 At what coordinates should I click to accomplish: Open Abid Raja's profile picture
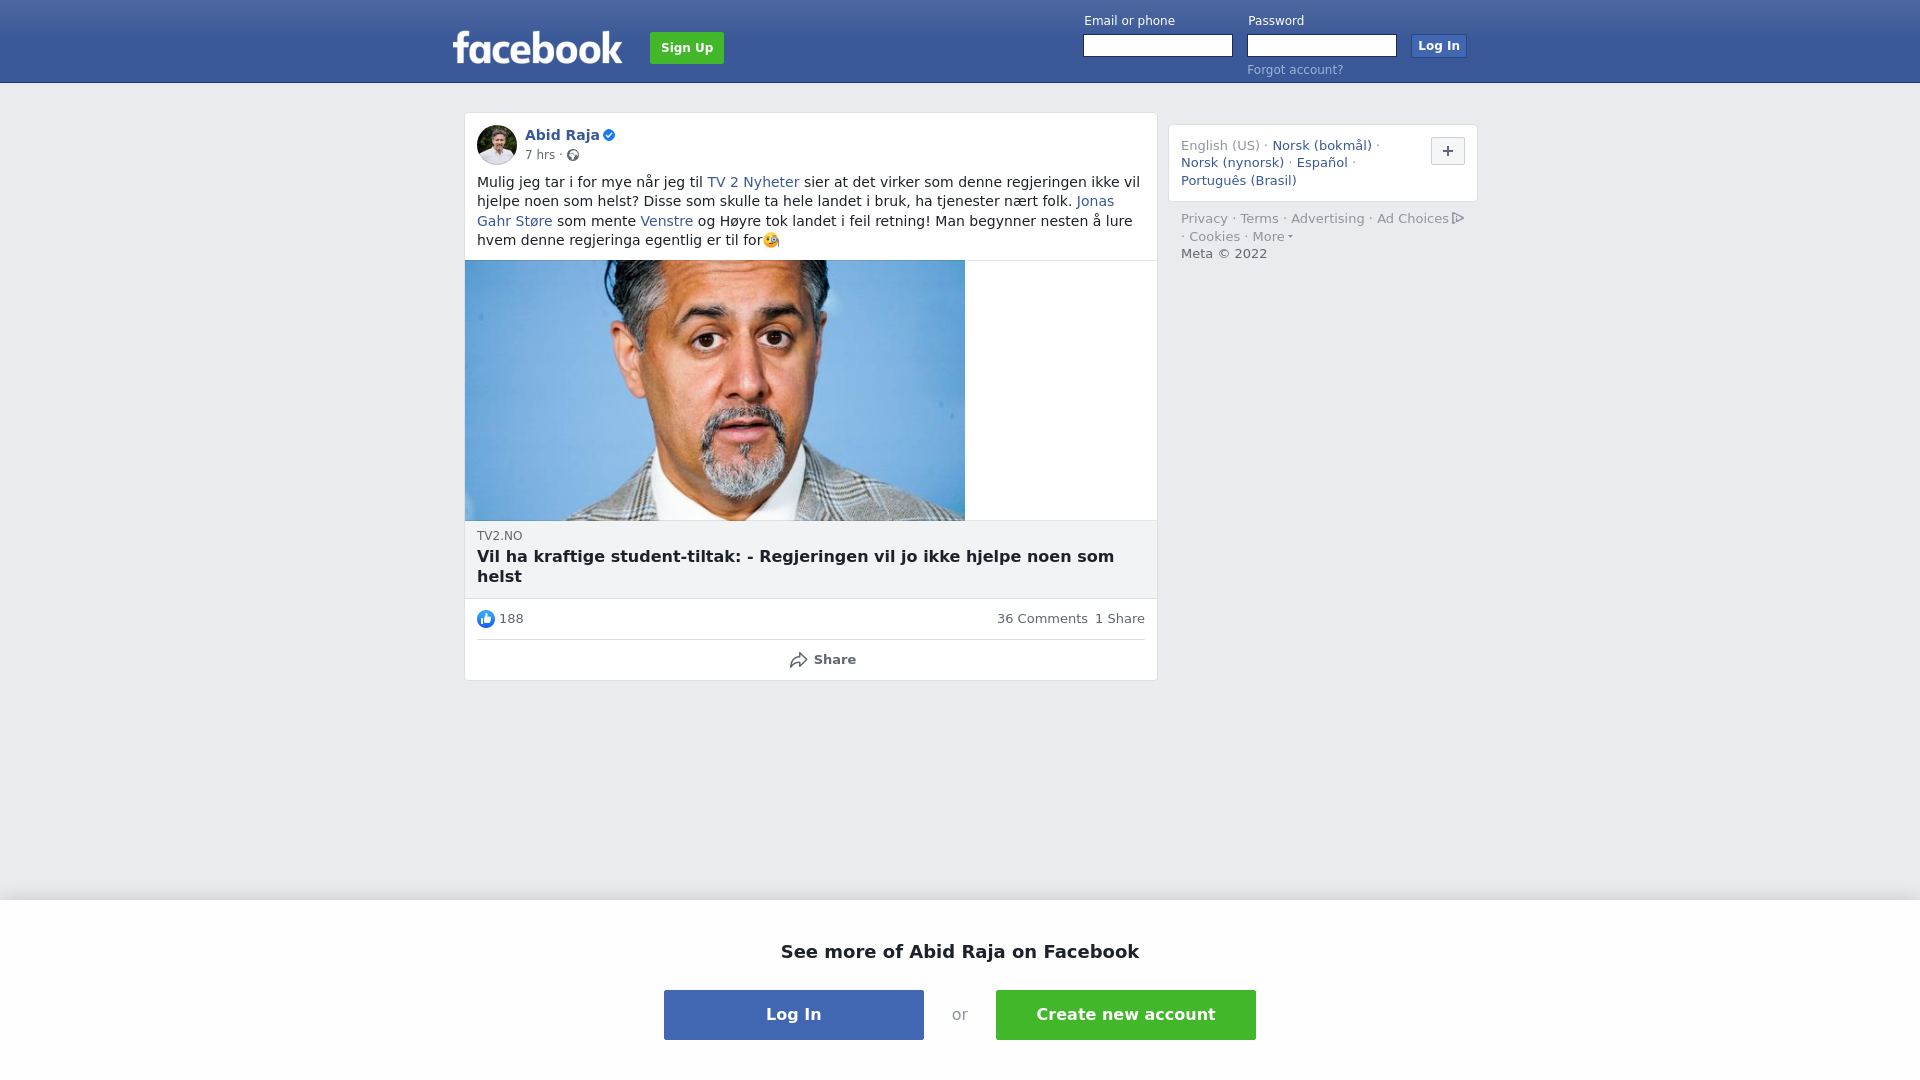(497, 145)
